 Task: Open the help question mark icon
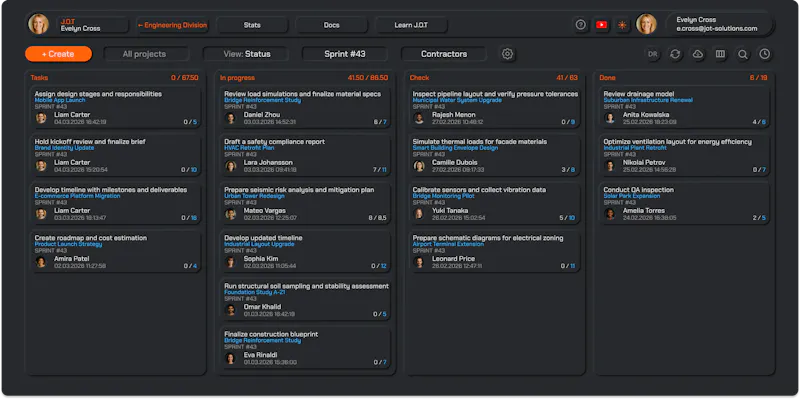click(x=580, y=24)
